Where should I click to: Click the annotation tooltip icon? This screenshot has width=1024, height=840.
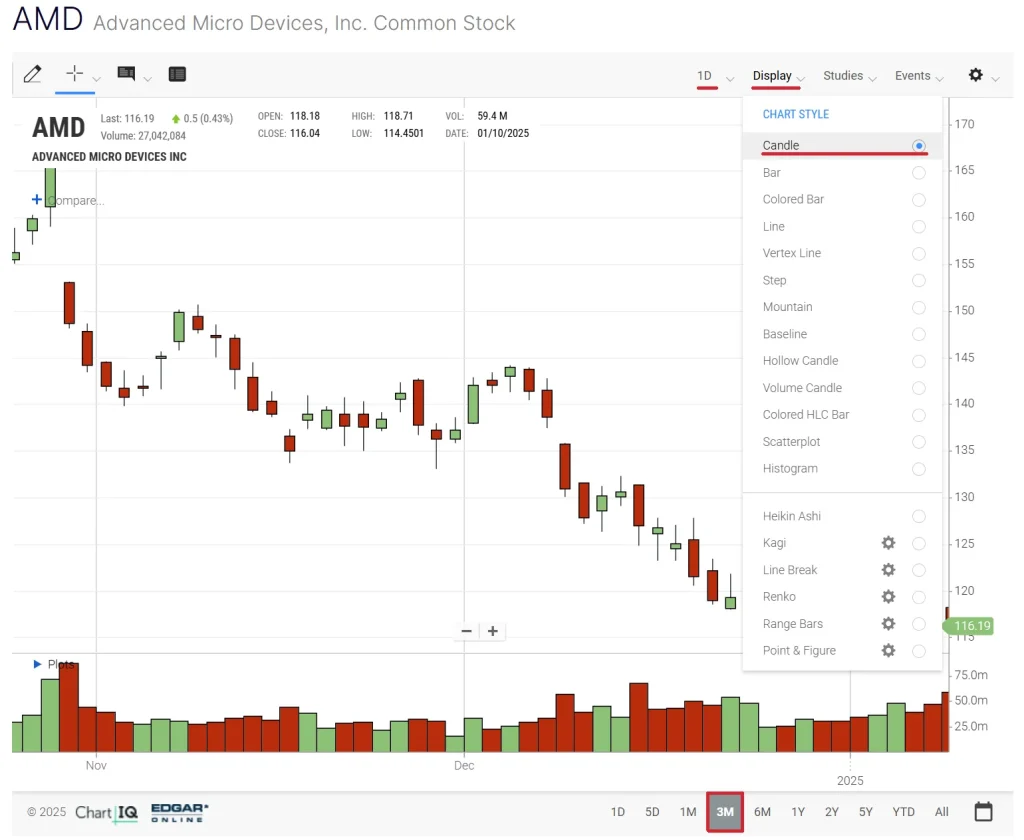pos(126,73)
